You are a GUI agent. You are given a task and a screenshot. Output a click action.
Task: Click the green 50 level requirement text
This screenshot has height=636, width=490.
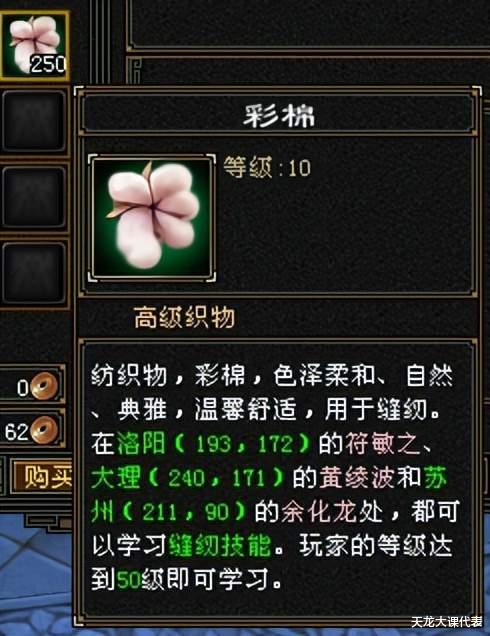point(128,580)
